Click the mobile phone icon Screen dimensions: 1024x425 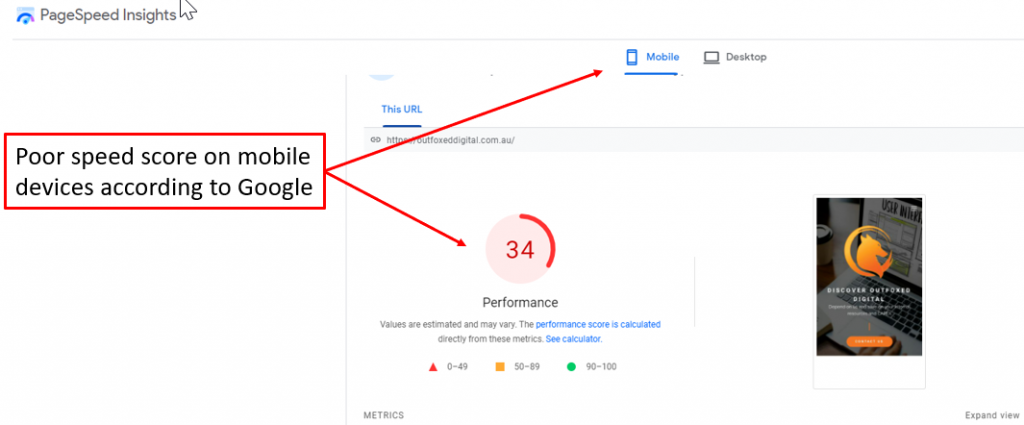632,57
